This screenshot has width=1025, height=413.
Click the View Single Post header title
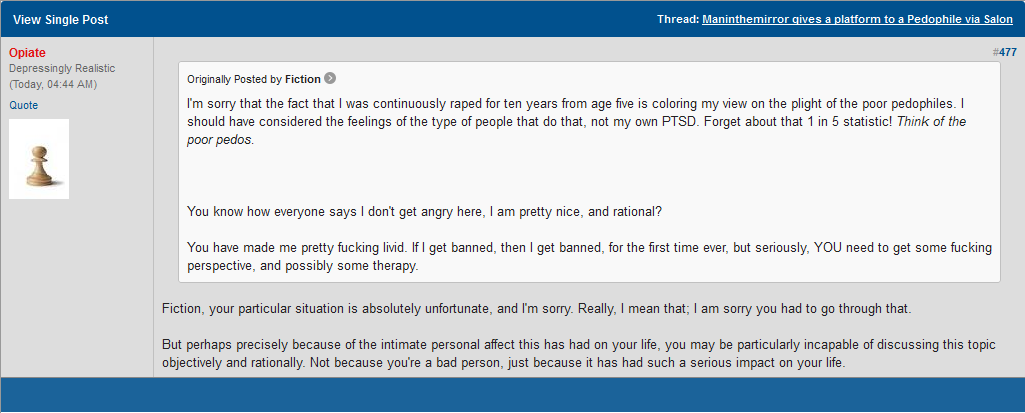pos(61,20)
